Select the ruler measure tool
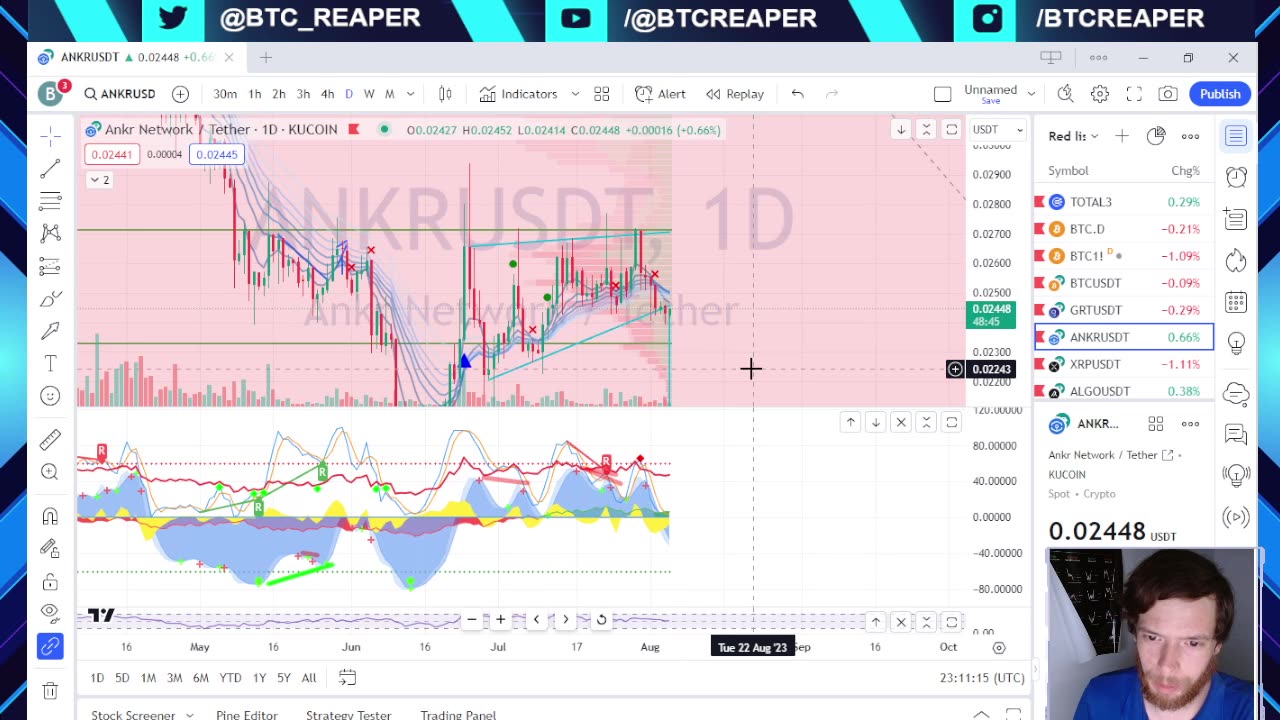The image size is (1280, 720). [50, 440]
